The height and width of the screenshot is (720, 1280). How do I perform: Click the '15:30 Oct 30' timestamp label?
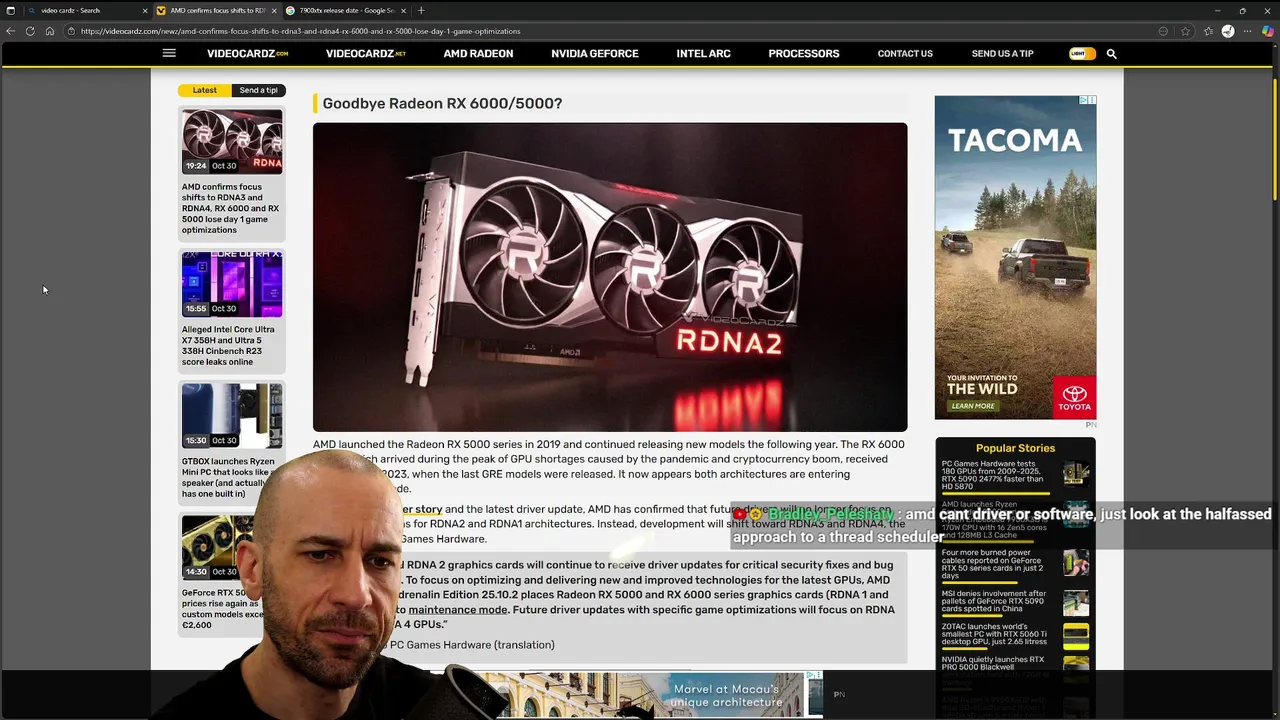click(x=211, y=440)
